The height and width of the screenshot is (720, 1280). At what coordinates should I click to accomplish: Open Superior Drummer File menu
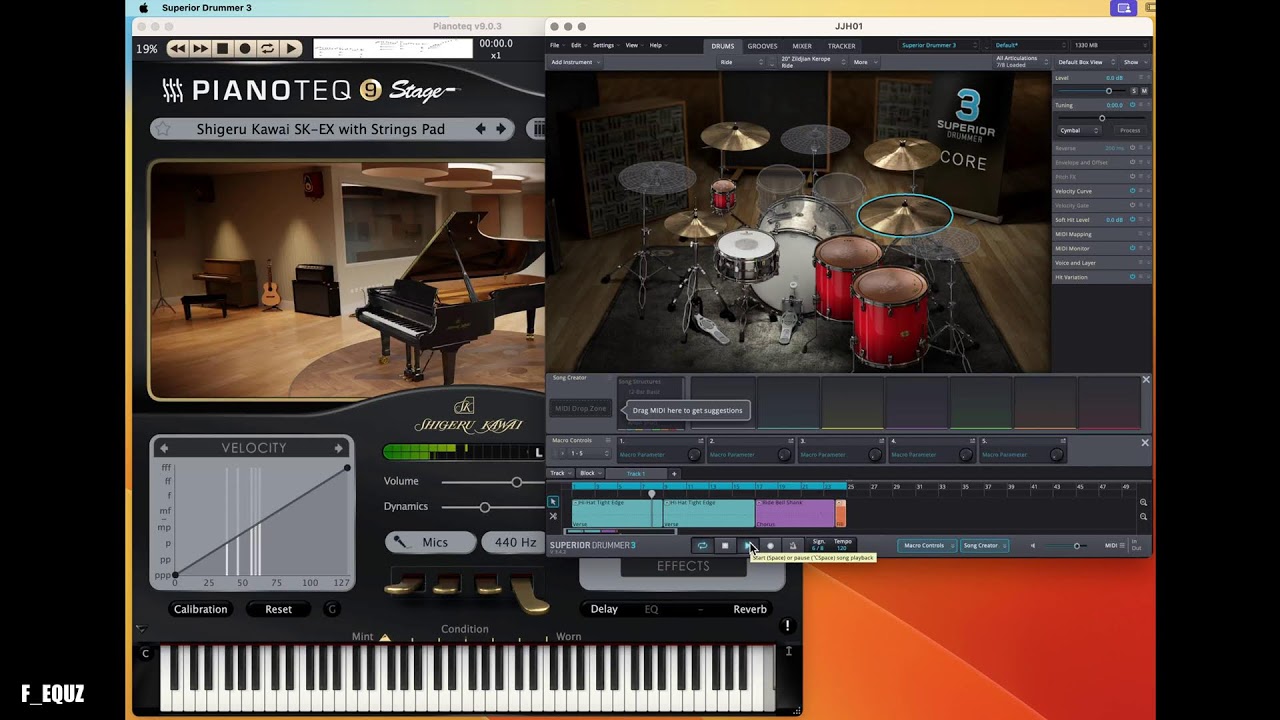tap(555, 45)
